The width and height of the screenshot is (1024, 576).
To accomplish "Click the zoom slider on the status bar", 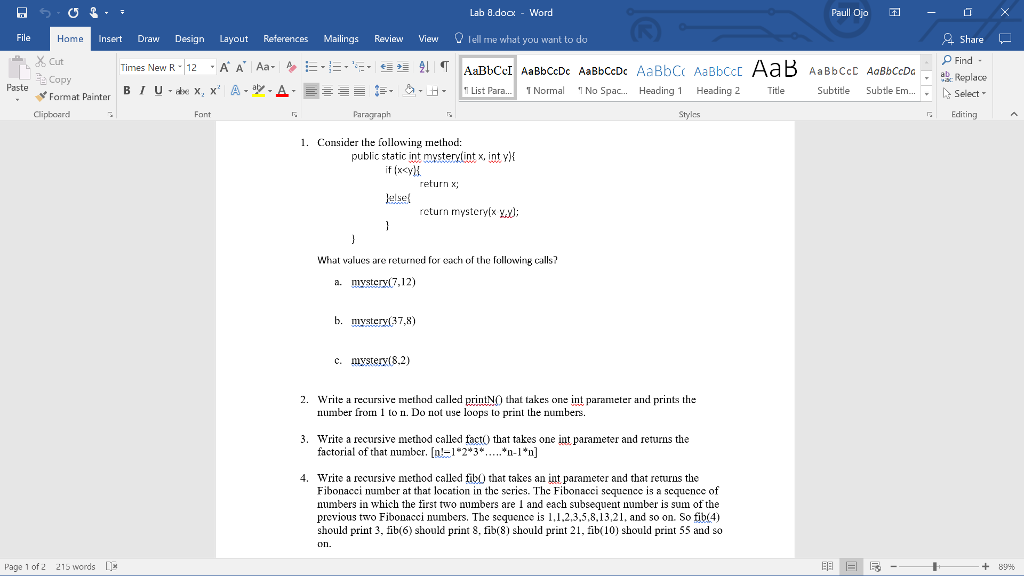I will coord(934,567).
